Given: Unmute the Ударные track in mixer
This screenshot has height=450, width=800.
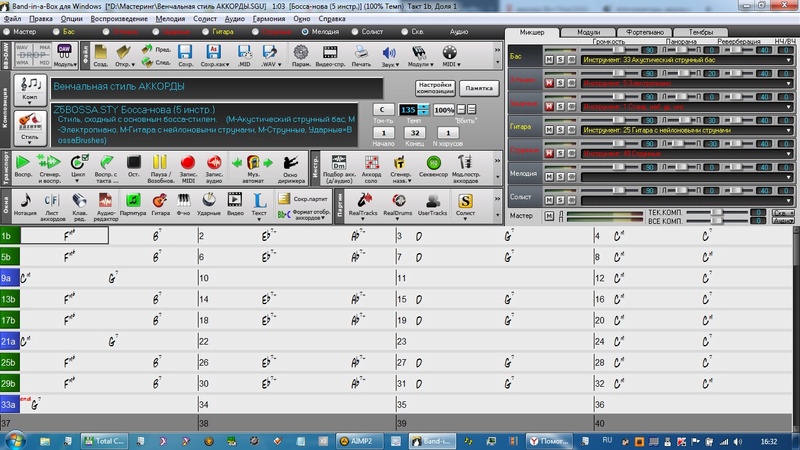Looking at the screenshot, I should pos(549,107).
